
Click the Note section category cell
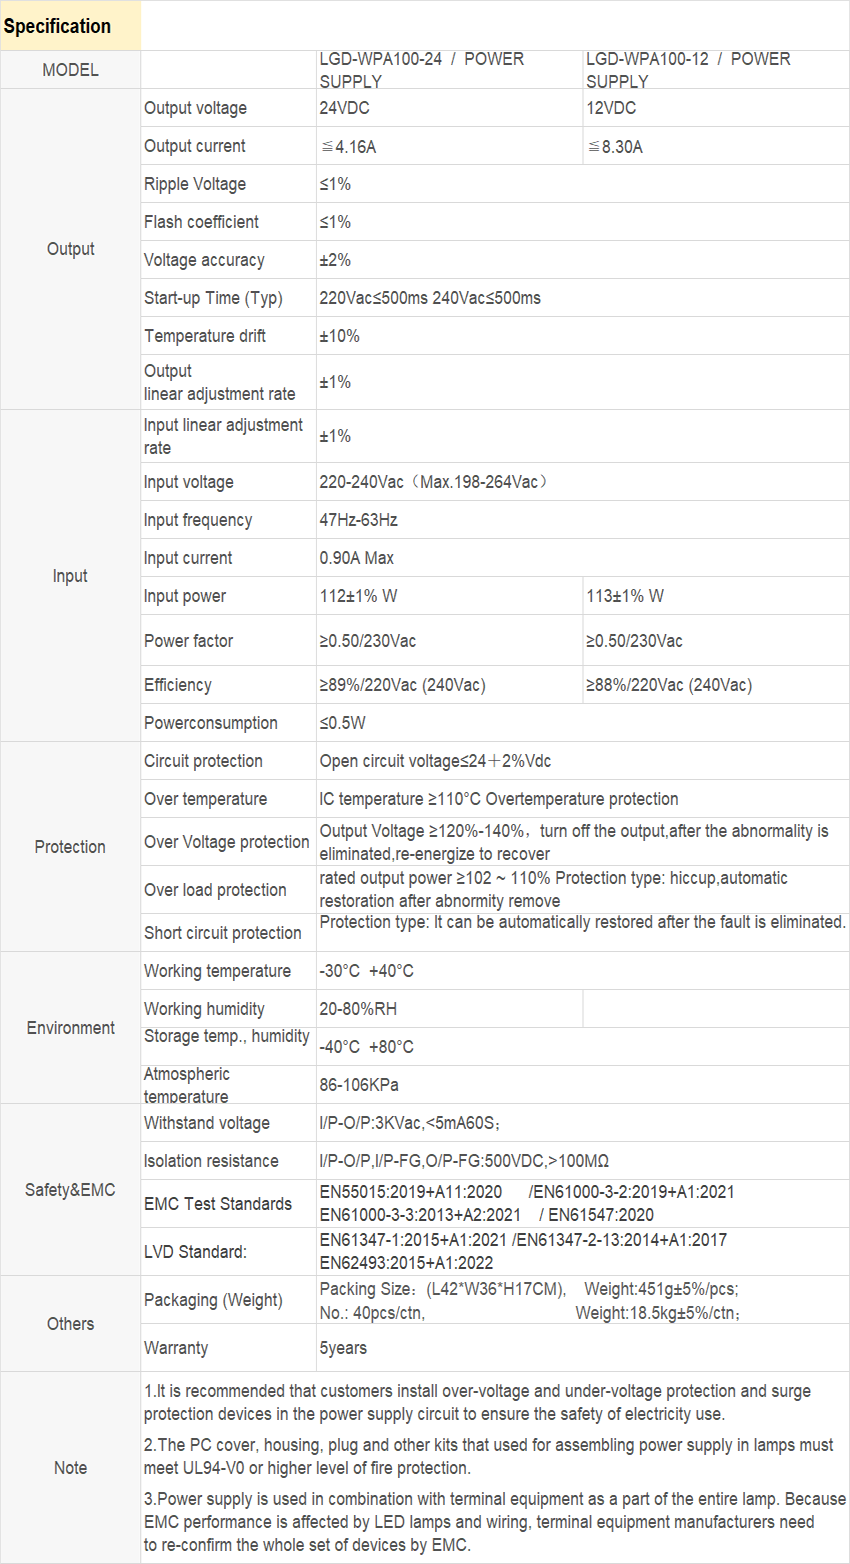[70, 1468]
